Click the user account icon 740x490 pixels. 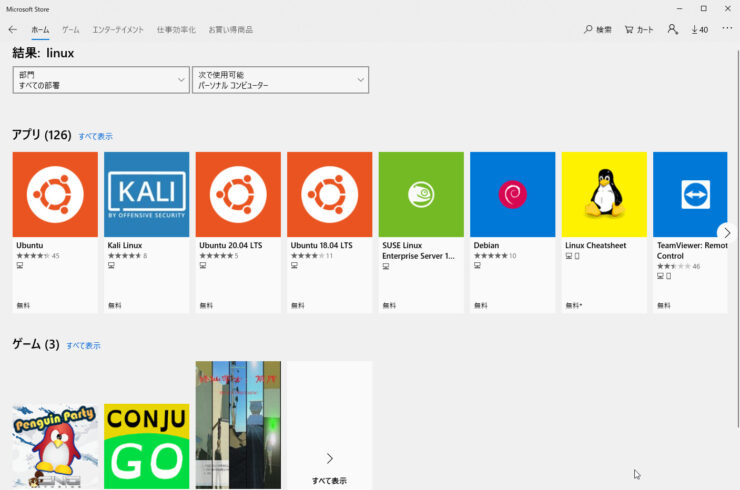point(672,30)
